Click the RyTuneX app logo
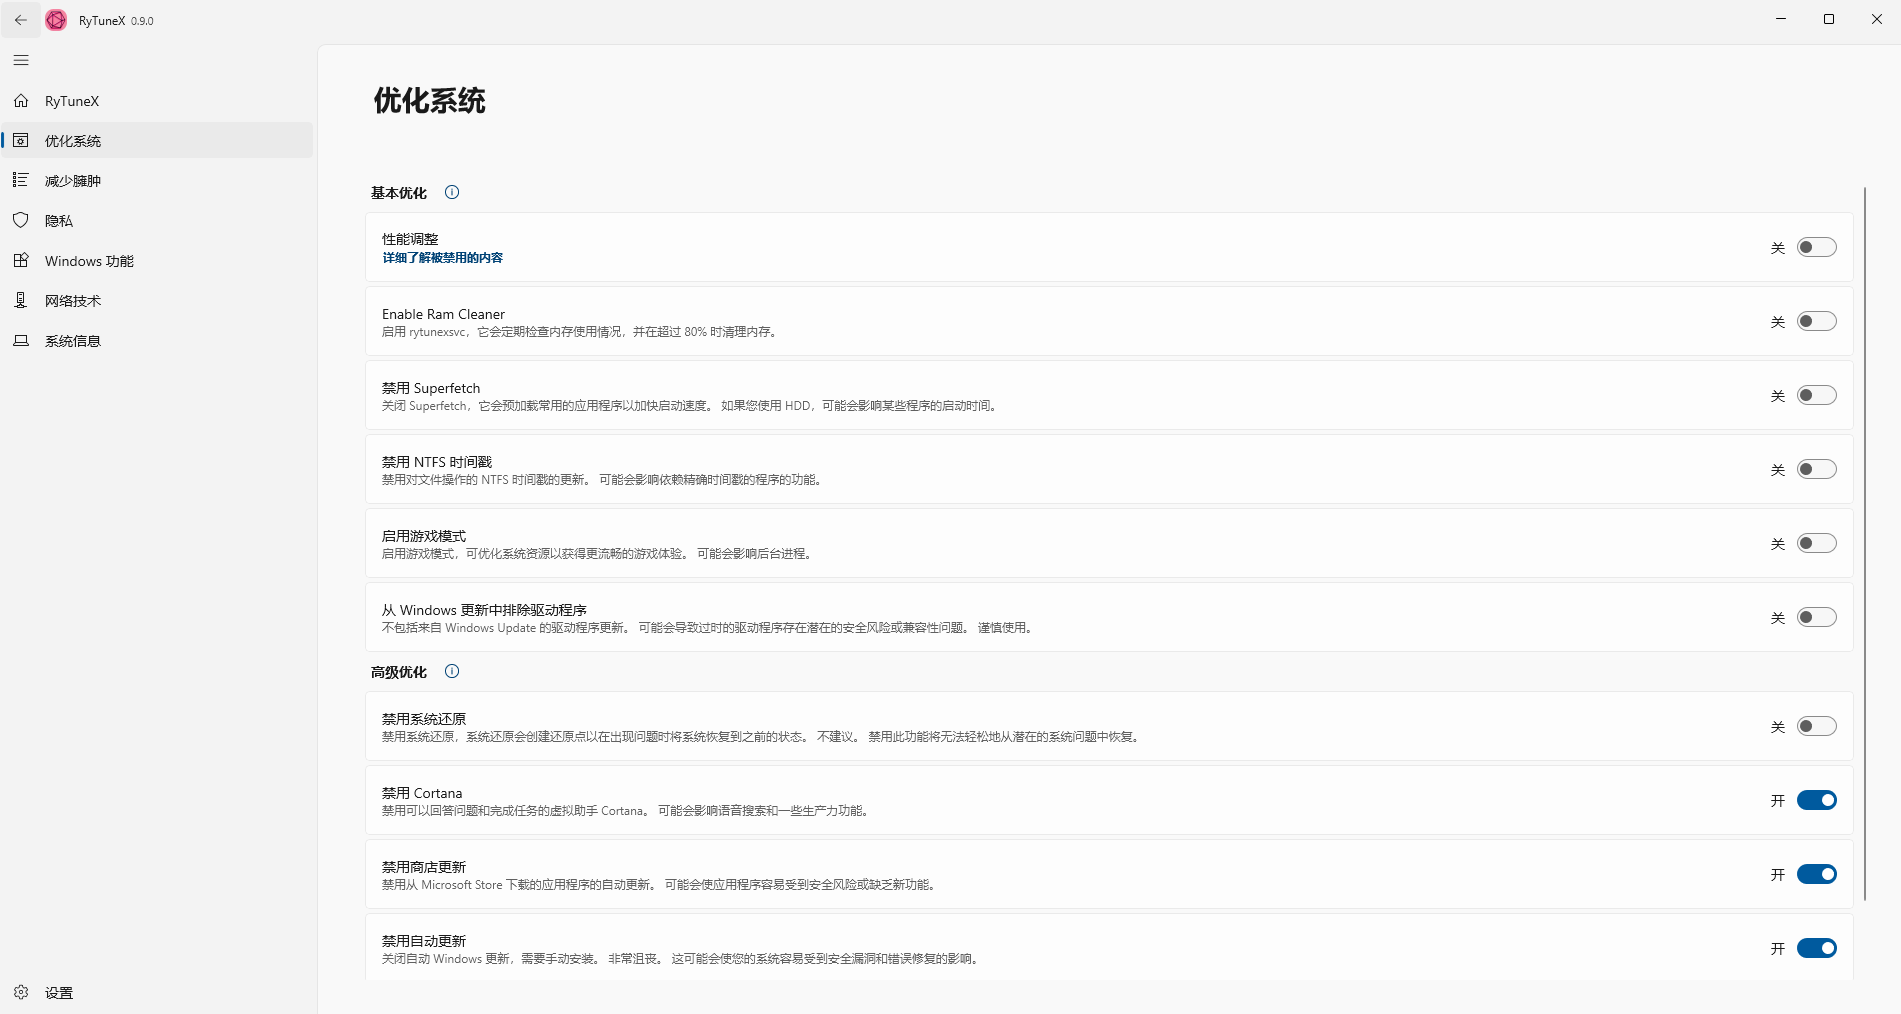1901x1014 pixels. [57, 20]
